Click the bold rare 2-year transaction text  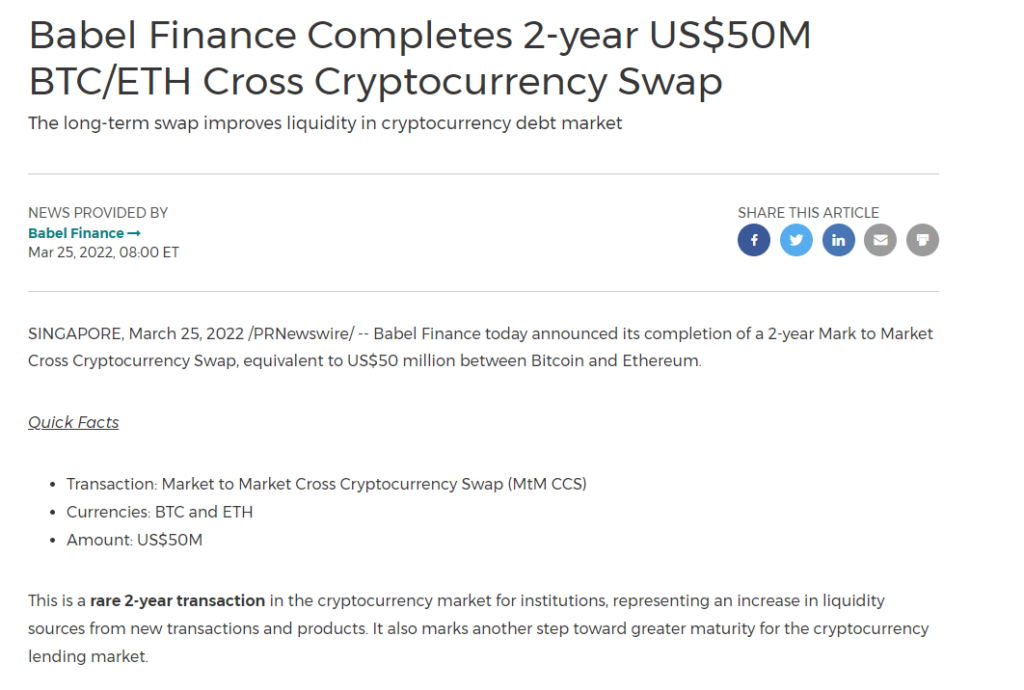click(178, 601)
